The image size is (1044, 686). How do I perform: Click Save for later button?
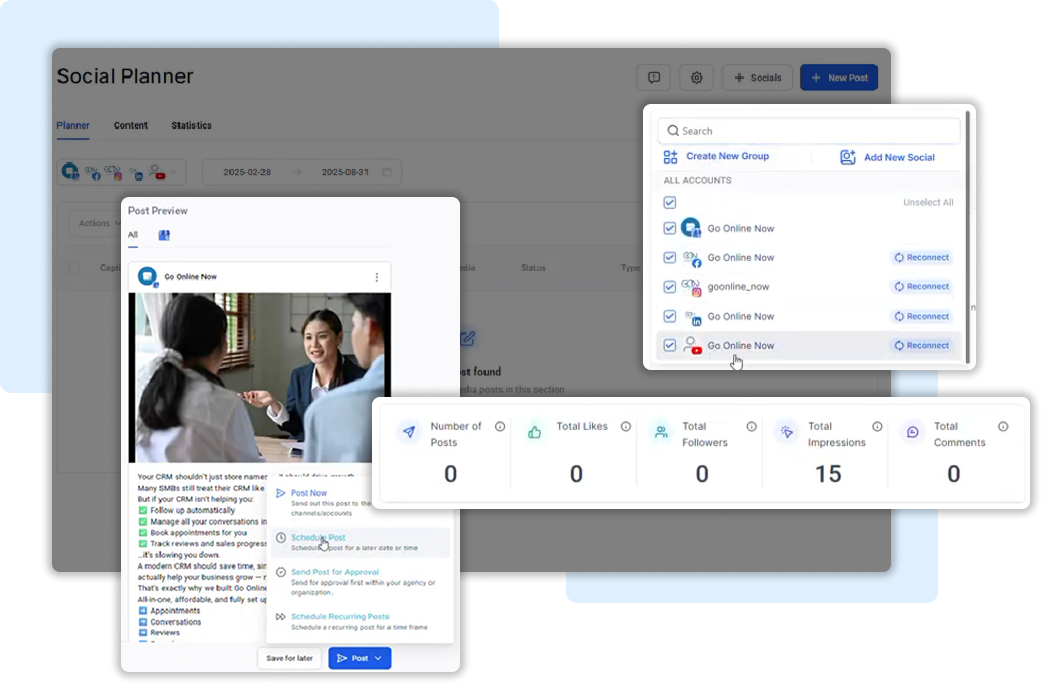point(289,658)
